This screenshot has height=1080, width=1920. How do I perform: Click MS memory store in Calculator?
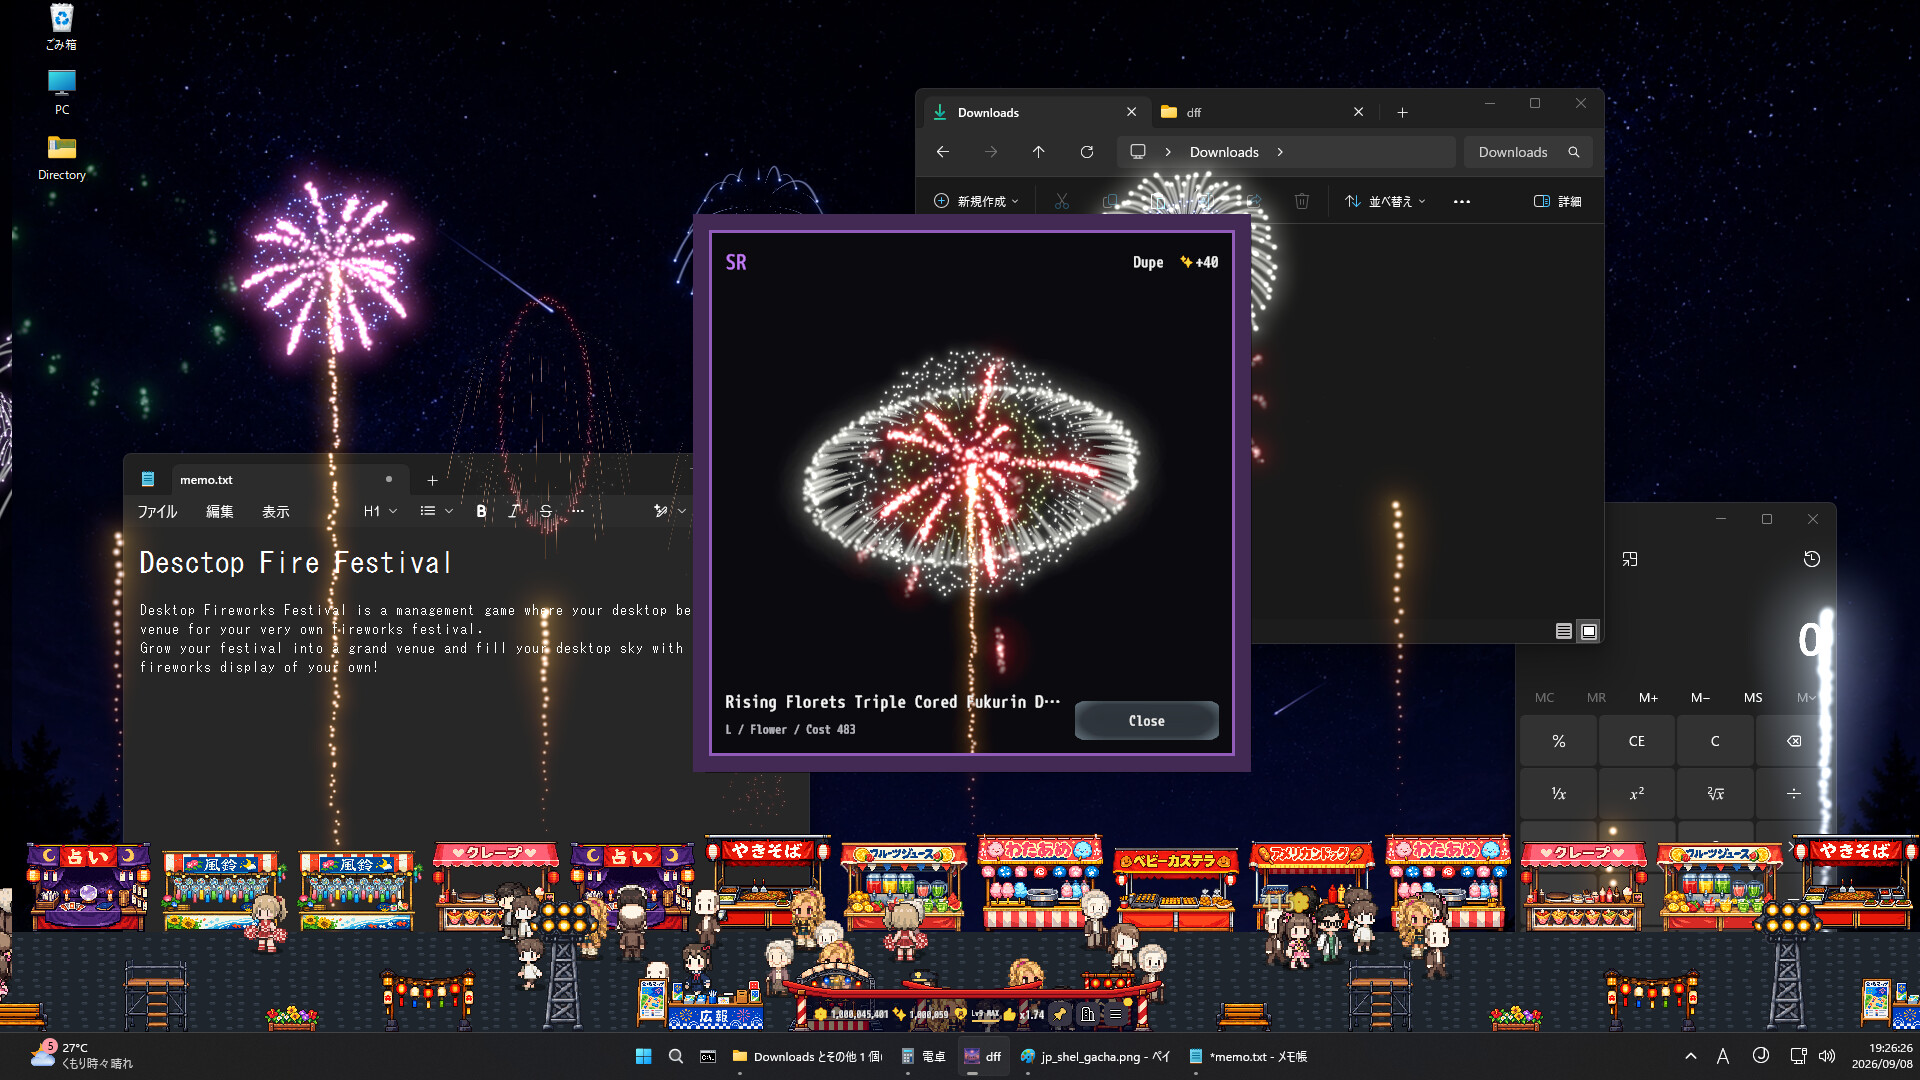[x=1753, y=697]
